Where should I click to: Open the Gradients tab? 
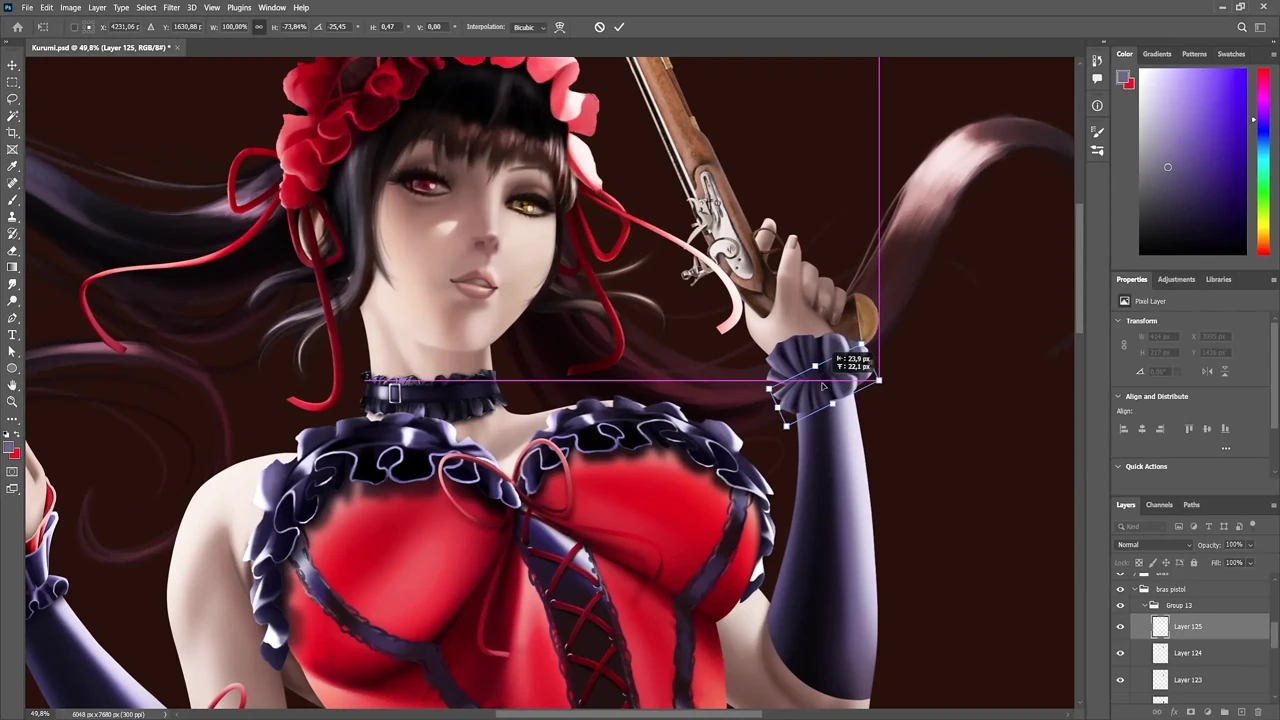pos(1157,54)
